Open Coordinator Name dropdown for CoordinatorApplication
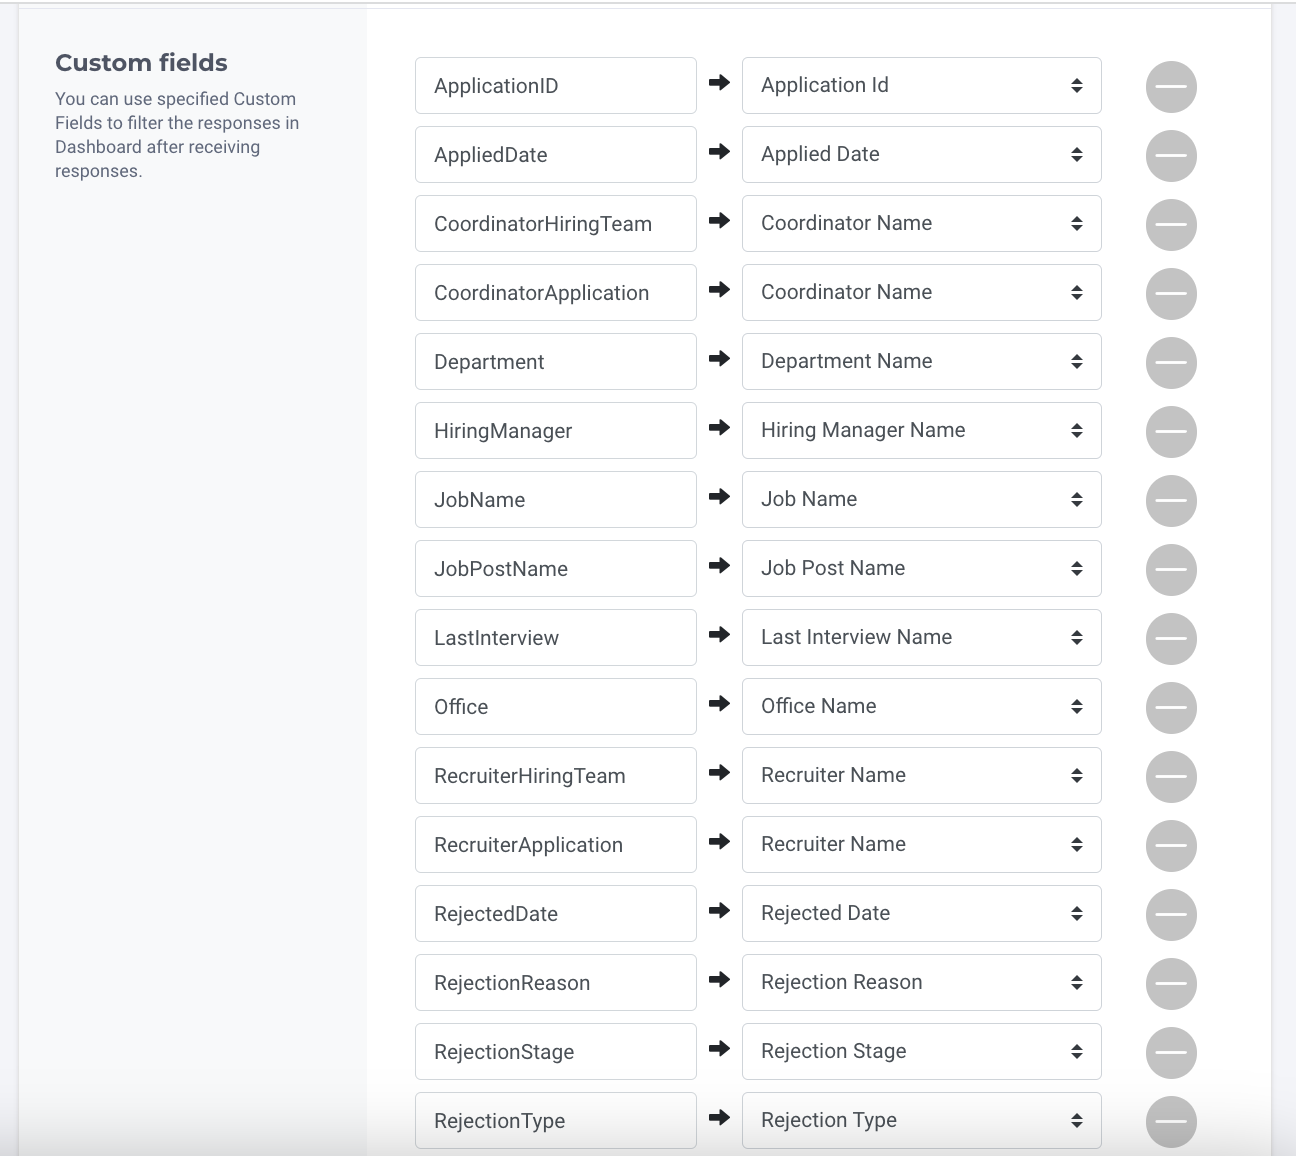 [921, 292]
